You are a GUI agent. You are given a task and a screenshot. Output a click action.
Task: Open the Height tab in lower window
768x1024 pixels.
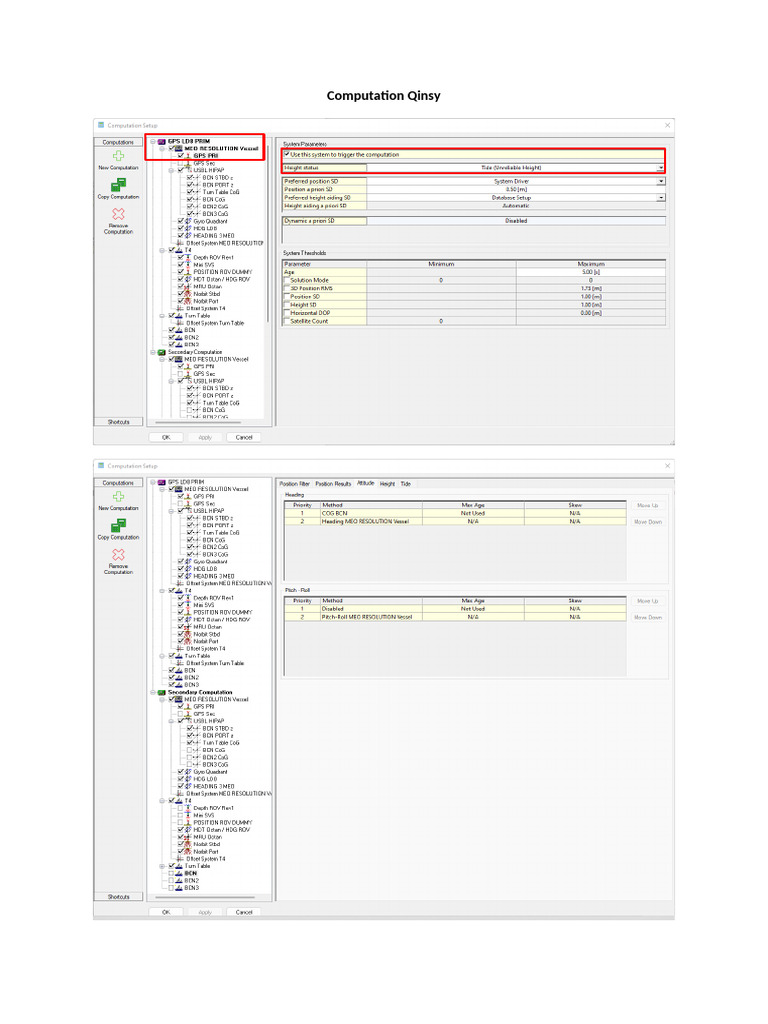pos(387,484)
